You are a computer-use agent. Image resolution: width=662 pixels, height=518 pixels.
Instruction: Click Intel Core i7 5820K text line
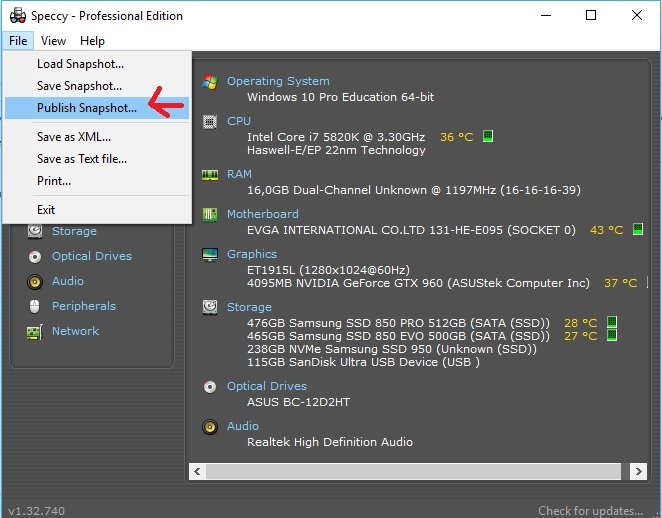click(336, 137)
